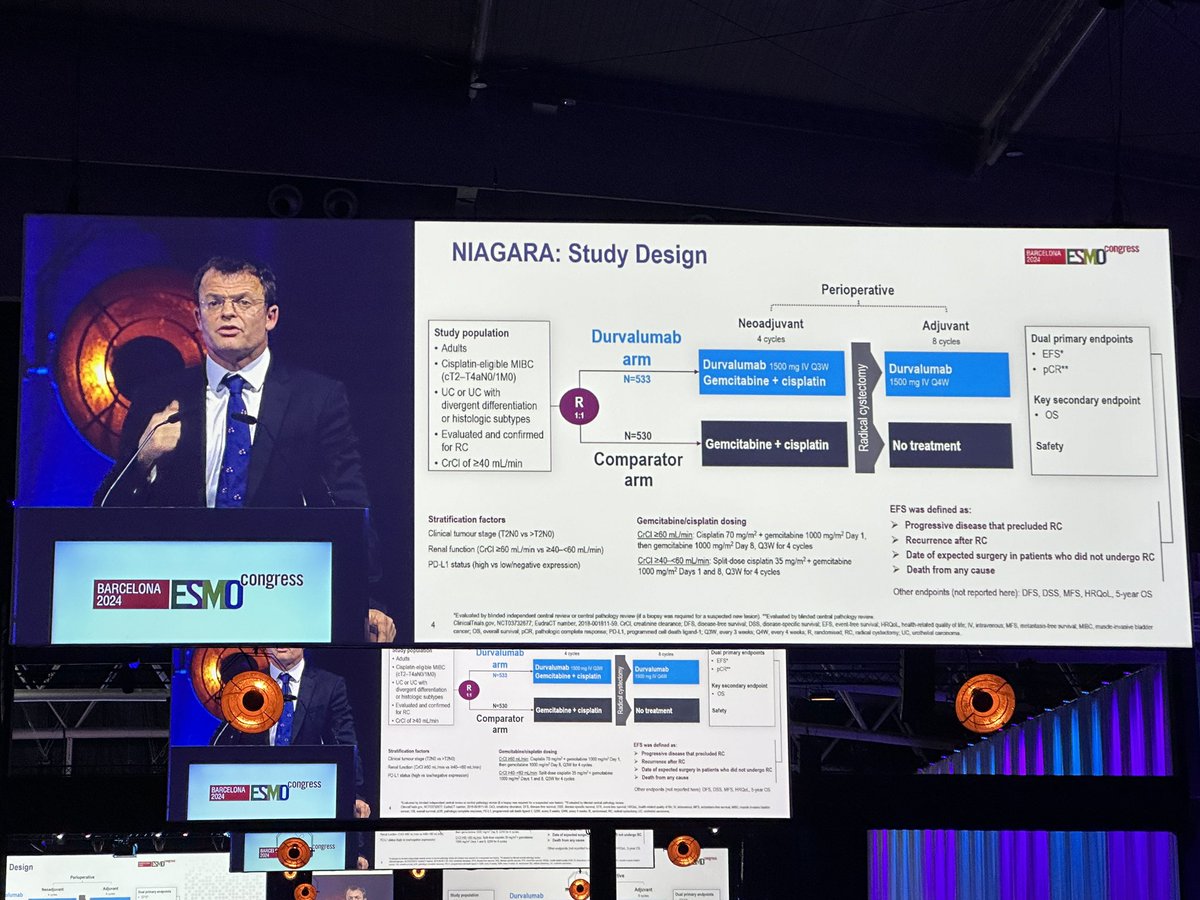
Task: Click "Dual primary endpoints" heading on main slide
Action: pyautogui.click(x=1081, y=339)
